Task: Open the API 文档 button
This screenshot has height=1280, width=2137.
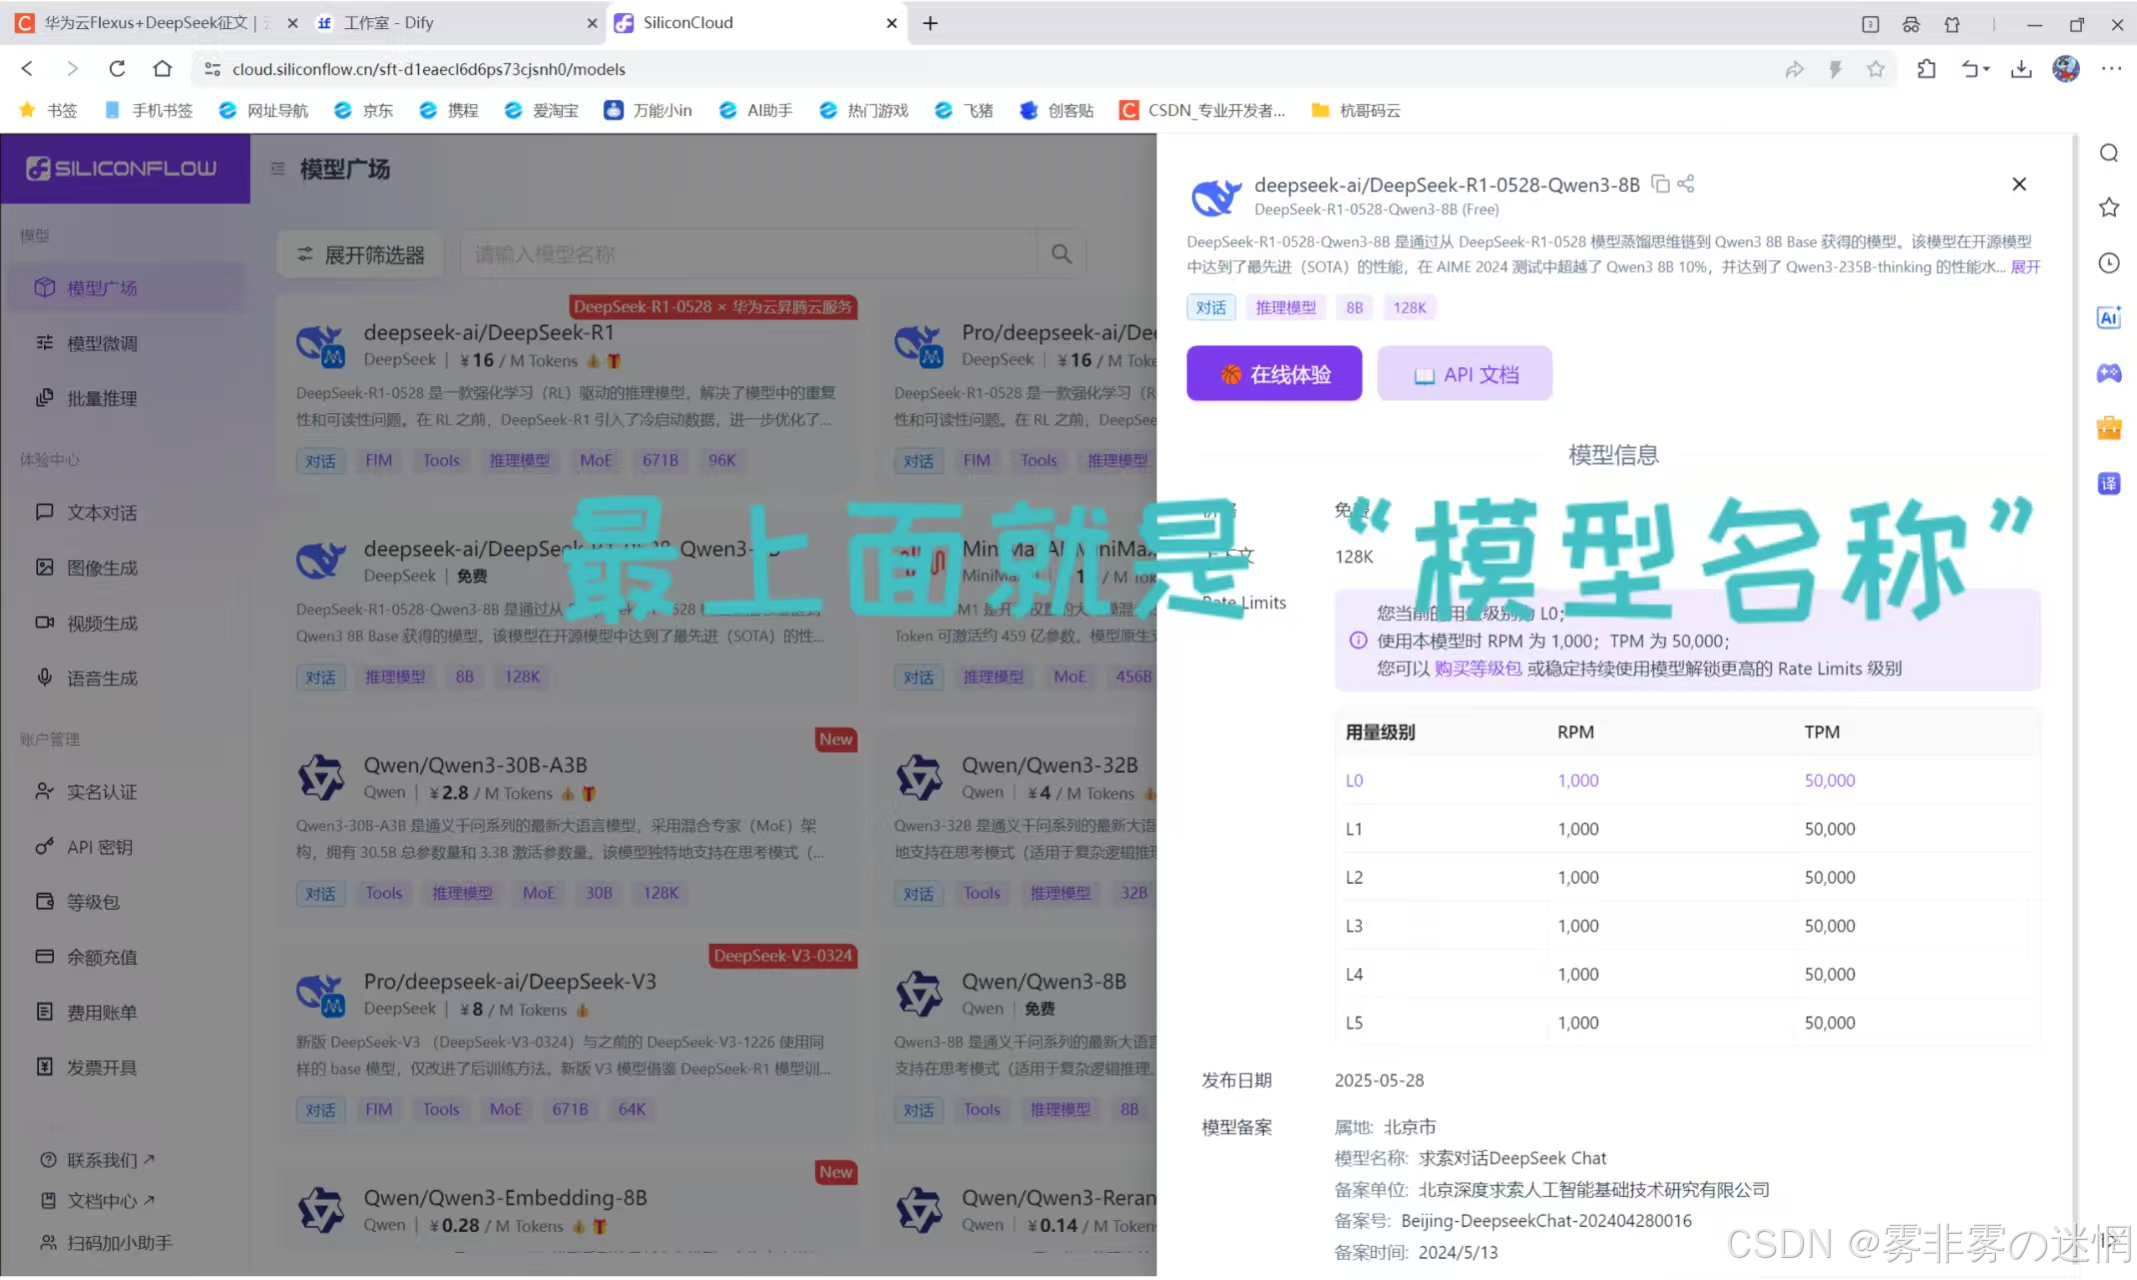Action: (x=1465, y=374)
